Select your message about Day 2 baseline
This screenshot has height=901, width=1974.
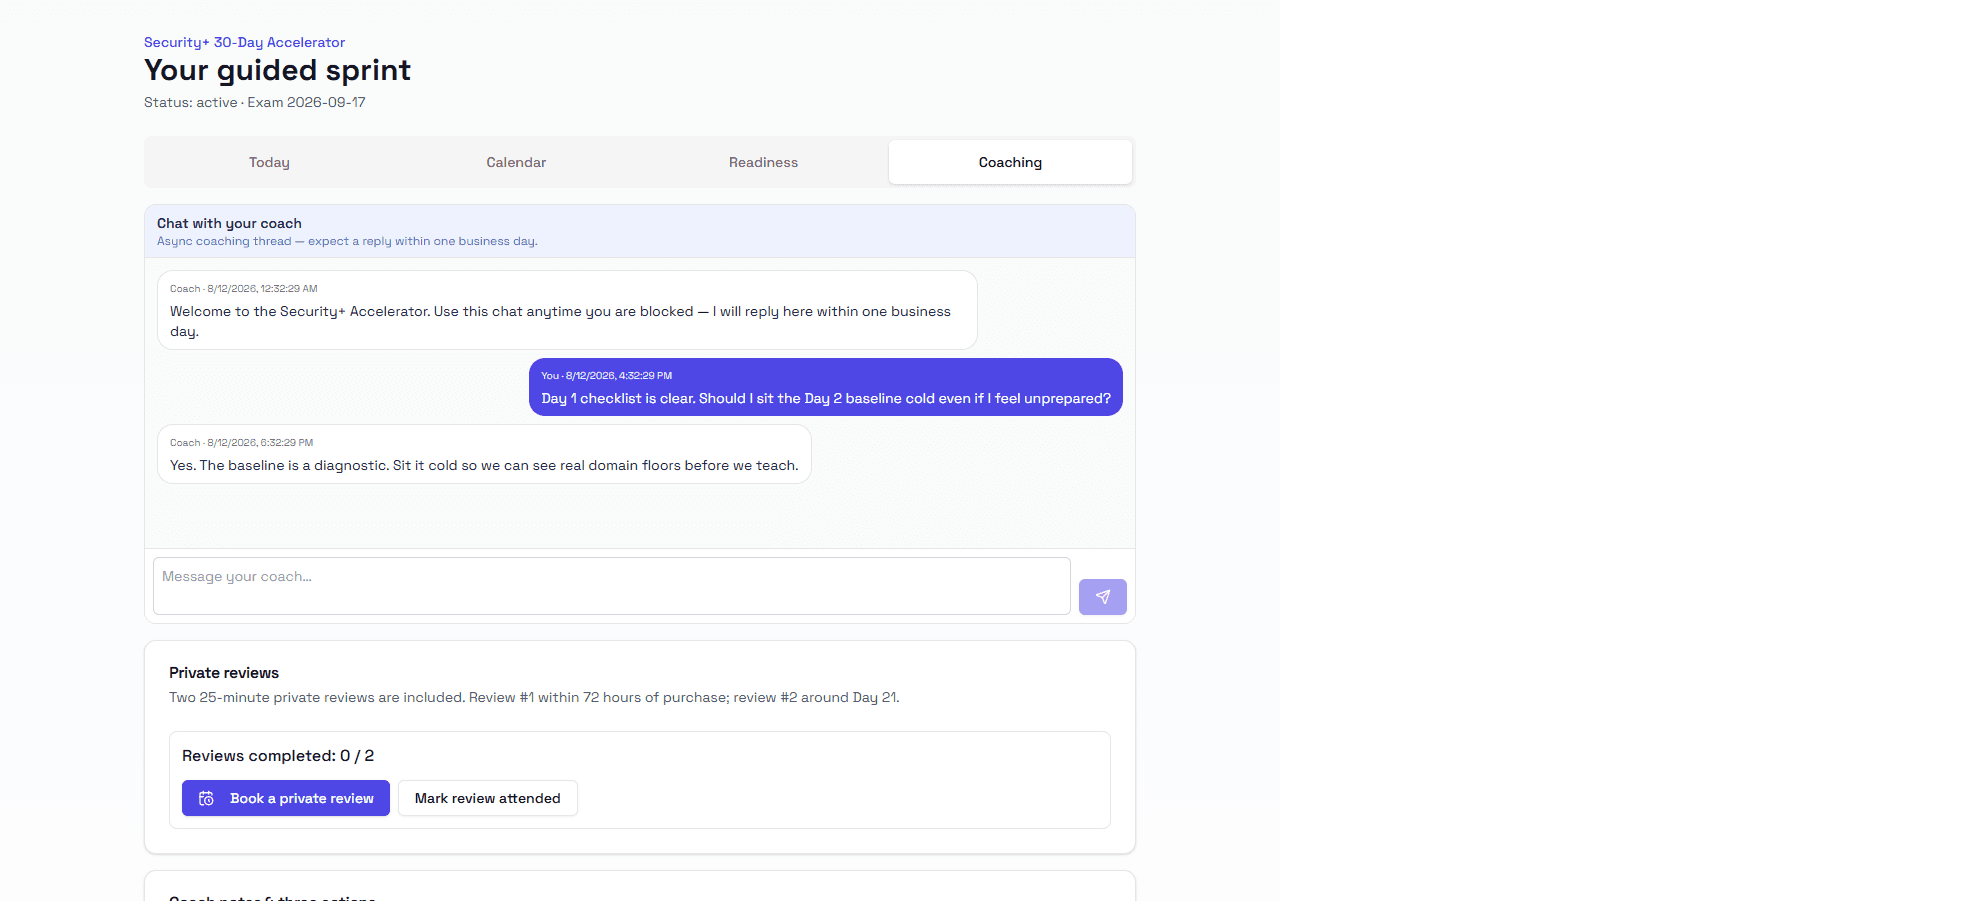click(x=826, y=387)
